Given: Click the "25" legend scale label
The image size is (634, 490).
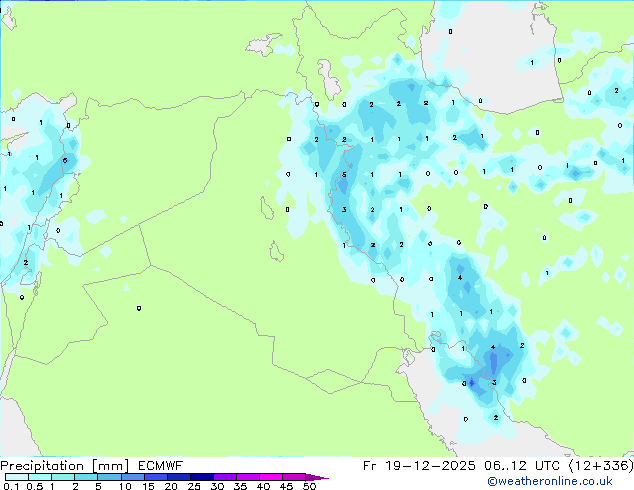Looking at the screenshot, I should point(194,486).
